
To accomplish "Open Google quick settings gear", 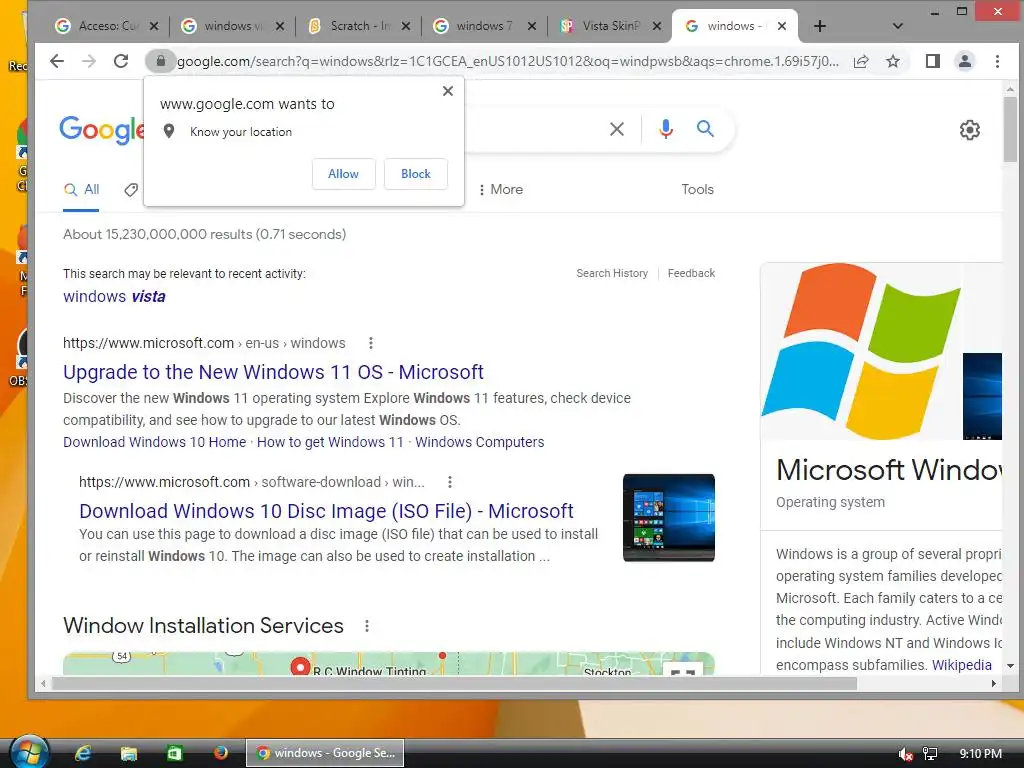I will tap(970, 130).
